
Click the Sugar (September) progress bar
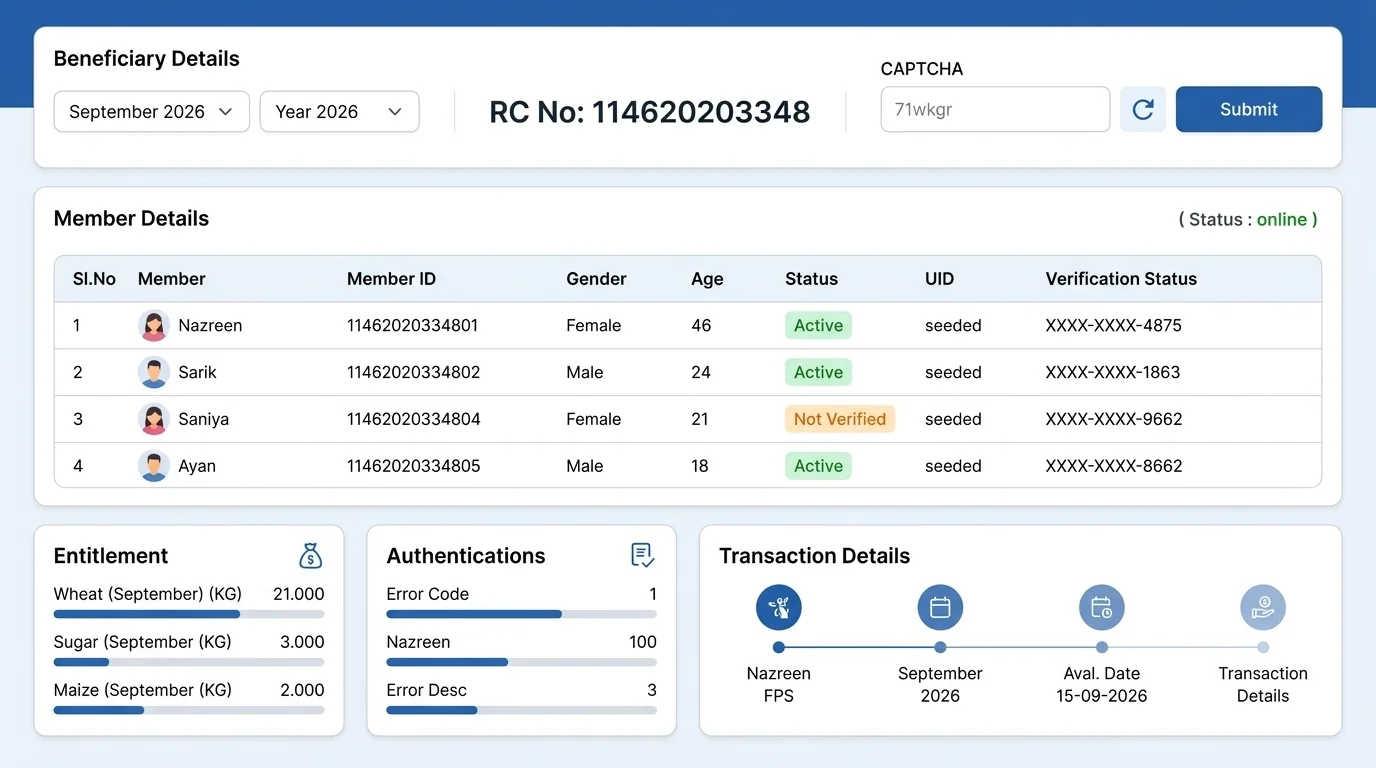(x=189, y=662)
